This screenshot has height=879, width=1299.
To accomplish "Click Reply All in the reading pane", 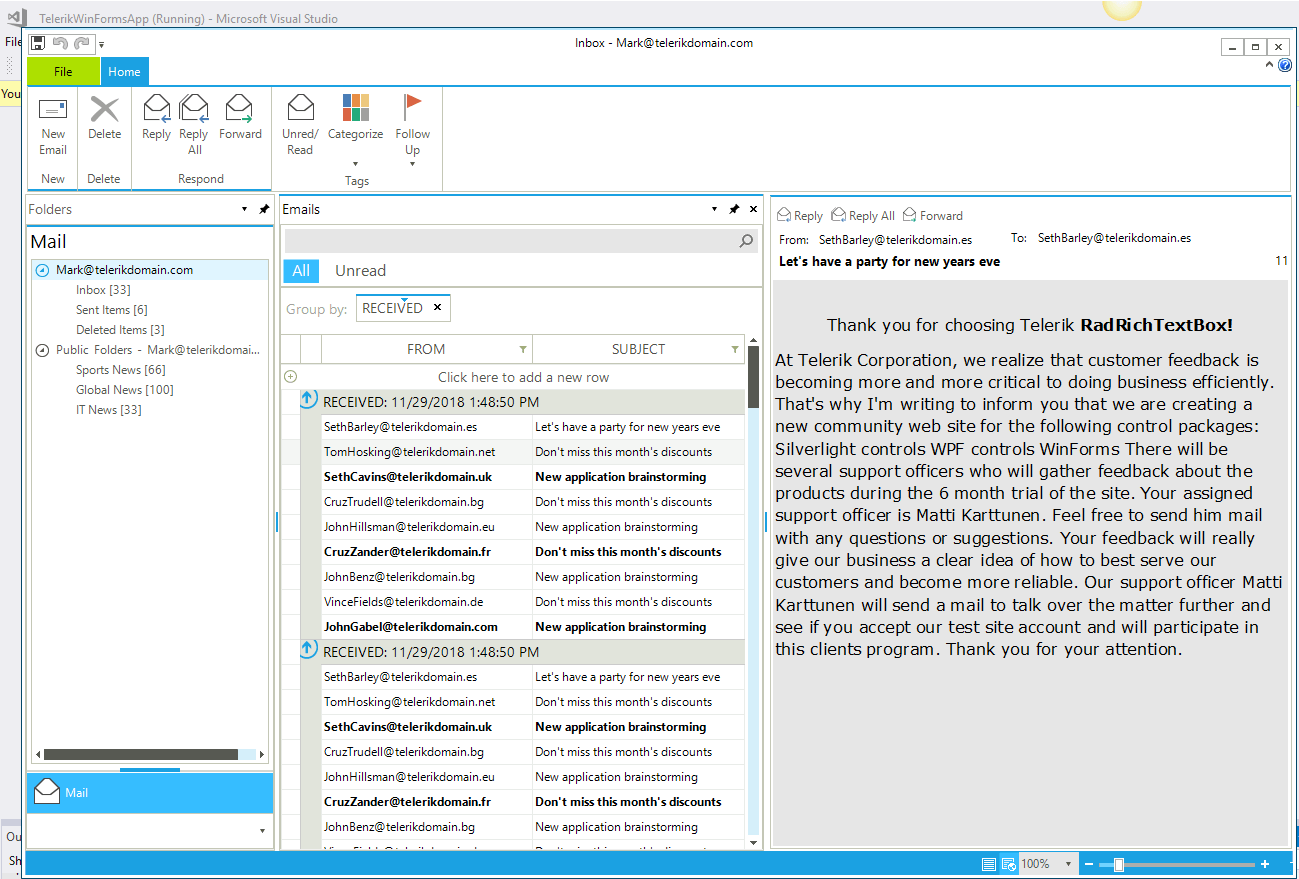I will coord(863,215).
